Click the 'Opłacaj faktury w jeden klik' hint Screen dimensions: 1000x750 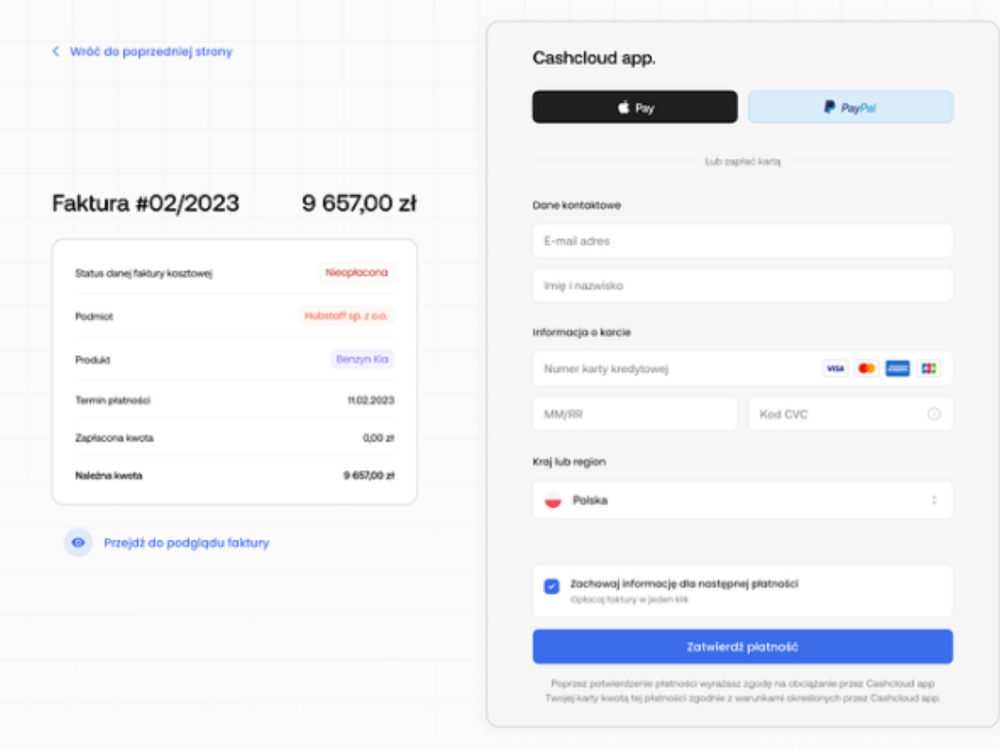(x=629, y=599)
